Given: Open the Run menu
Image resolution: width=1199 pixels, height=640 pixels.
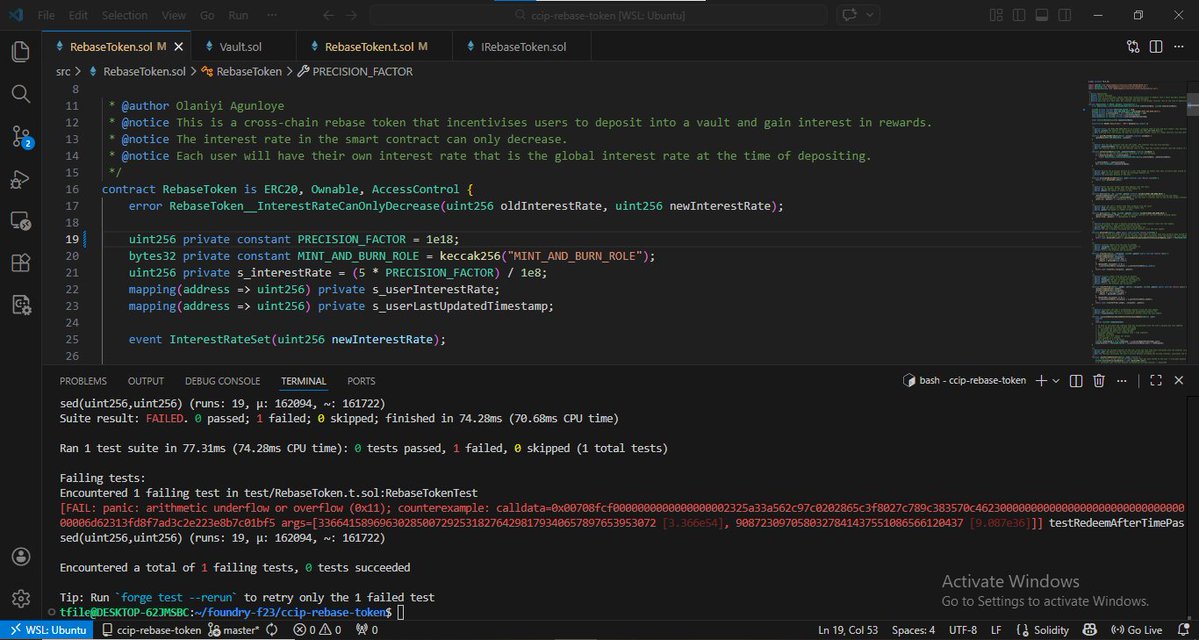Looking at the screenshot, I should pyautogui.click(x=239, y=15).
